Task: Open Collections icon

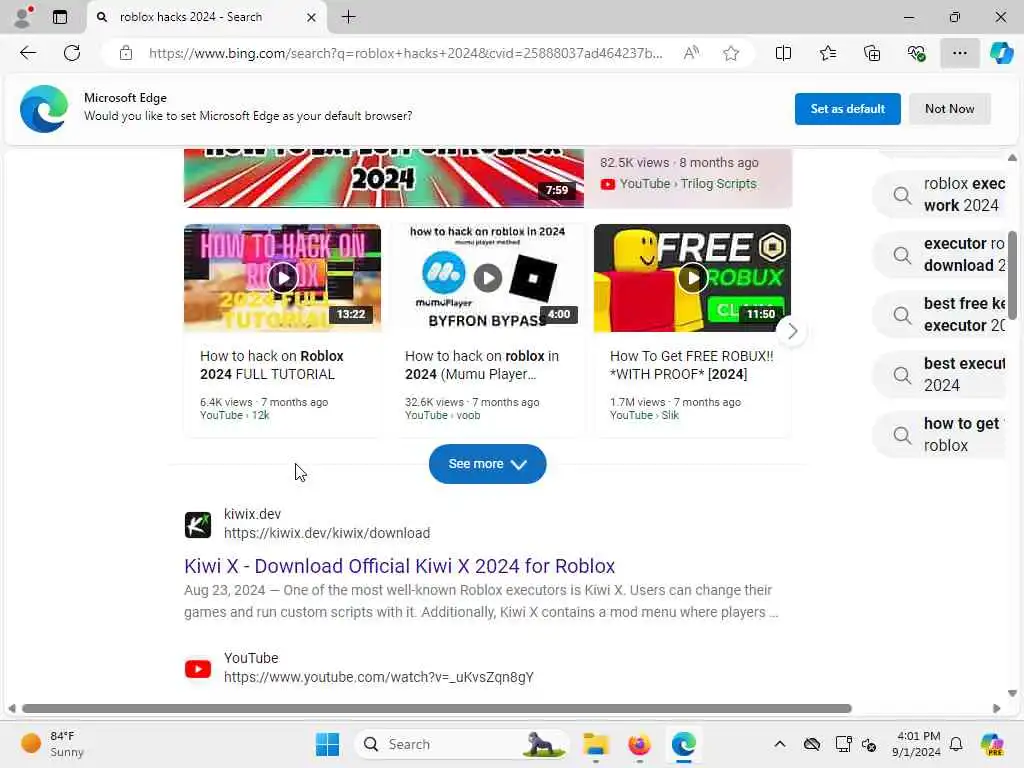Action: click(x=872, y=53)
